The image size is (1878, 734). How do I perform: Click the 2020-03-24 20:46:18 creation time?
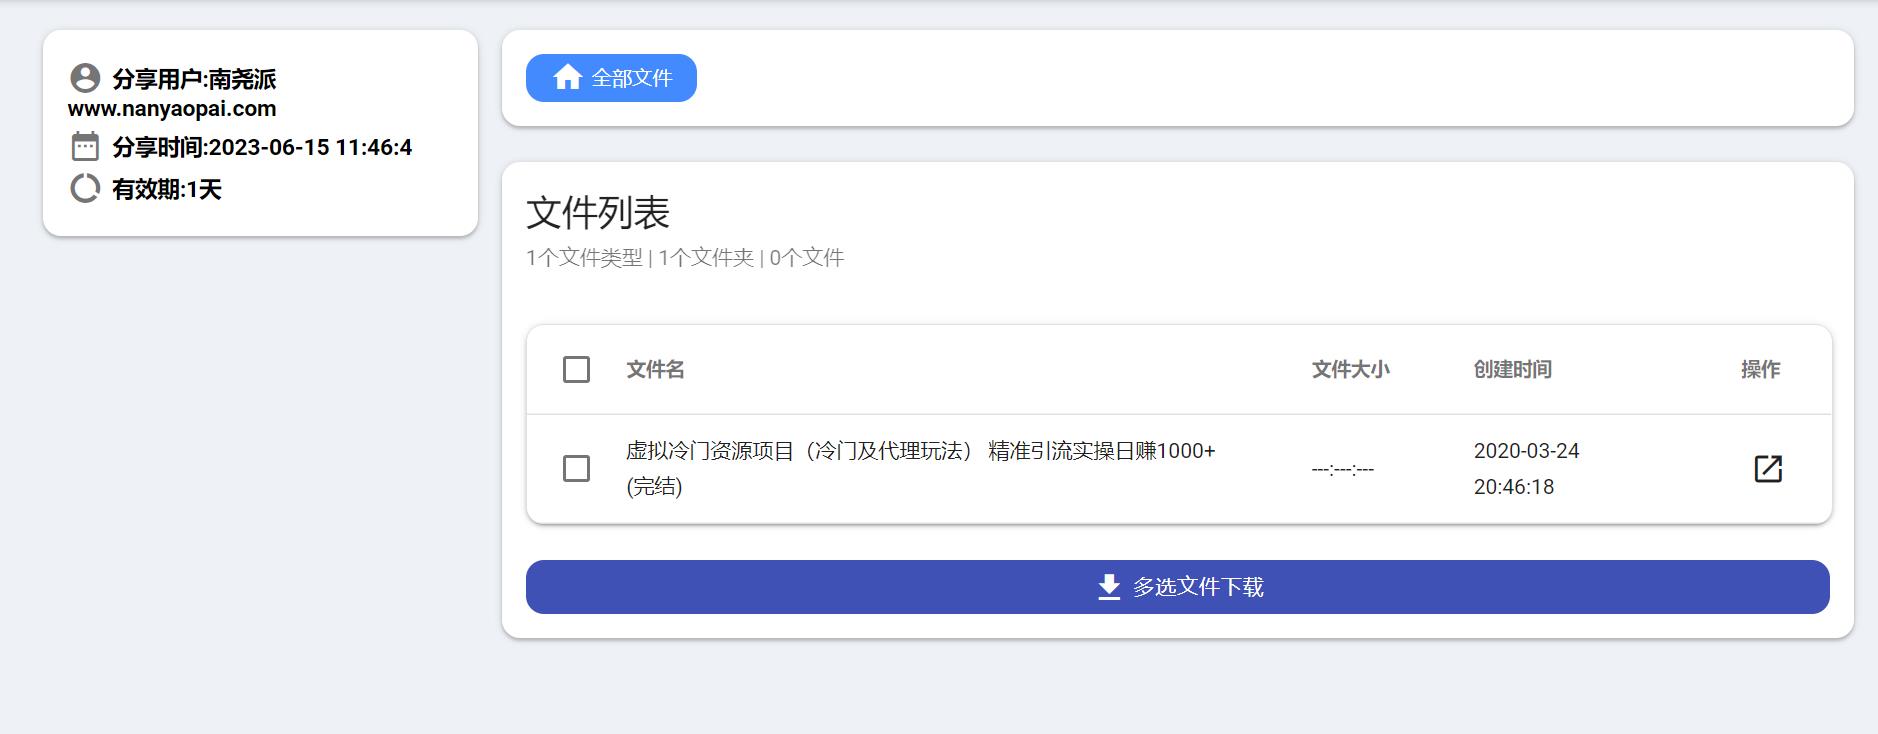pyautogui.click(x=1526, y=469)
